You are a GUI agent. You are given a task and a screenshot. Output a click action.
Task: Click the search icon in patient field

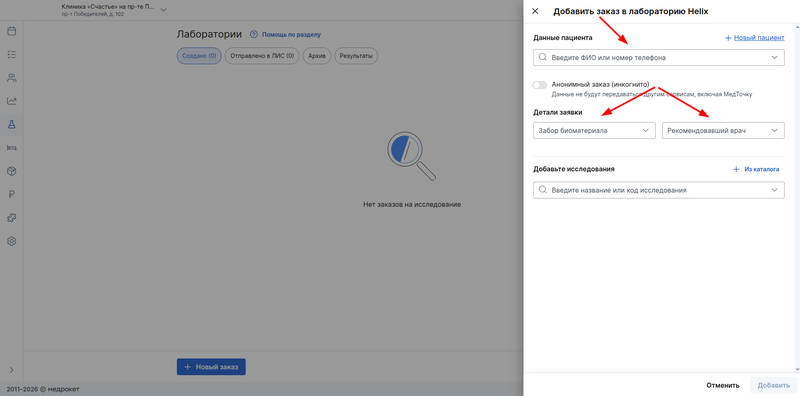click(542, 58)
